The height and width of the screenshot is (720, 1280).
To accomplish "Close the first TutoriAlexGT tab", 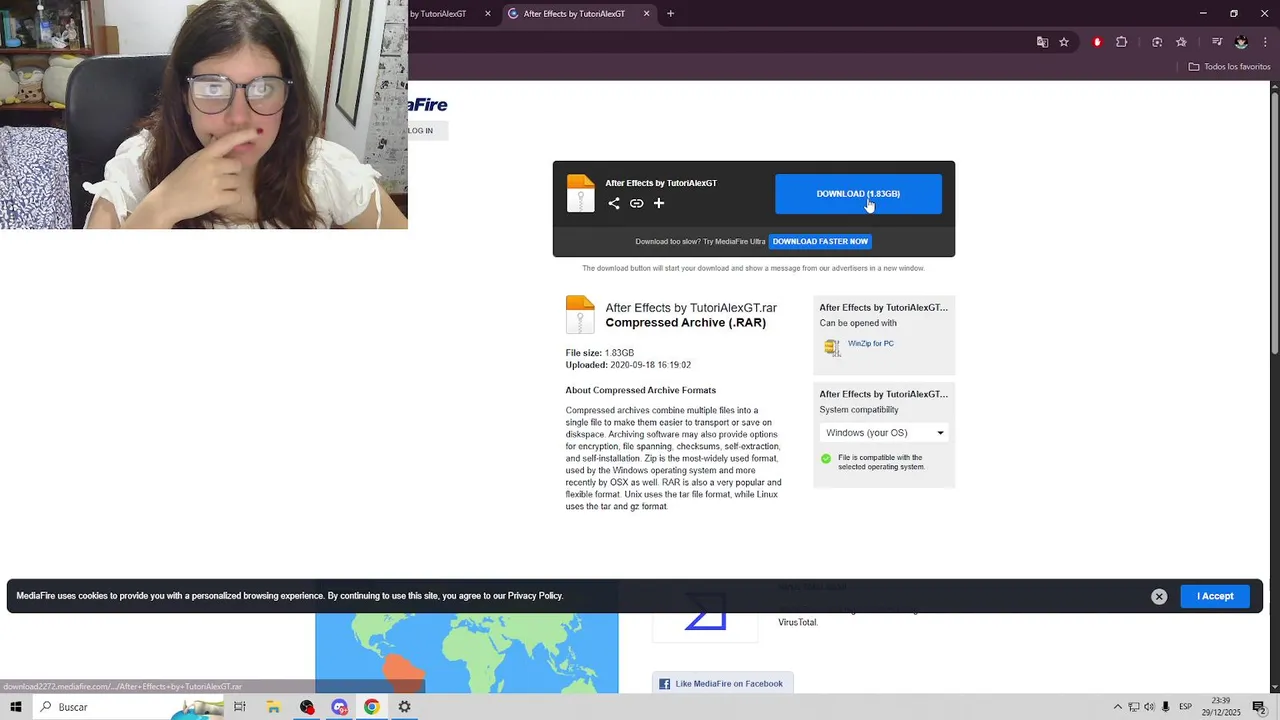I will [488, 14].
